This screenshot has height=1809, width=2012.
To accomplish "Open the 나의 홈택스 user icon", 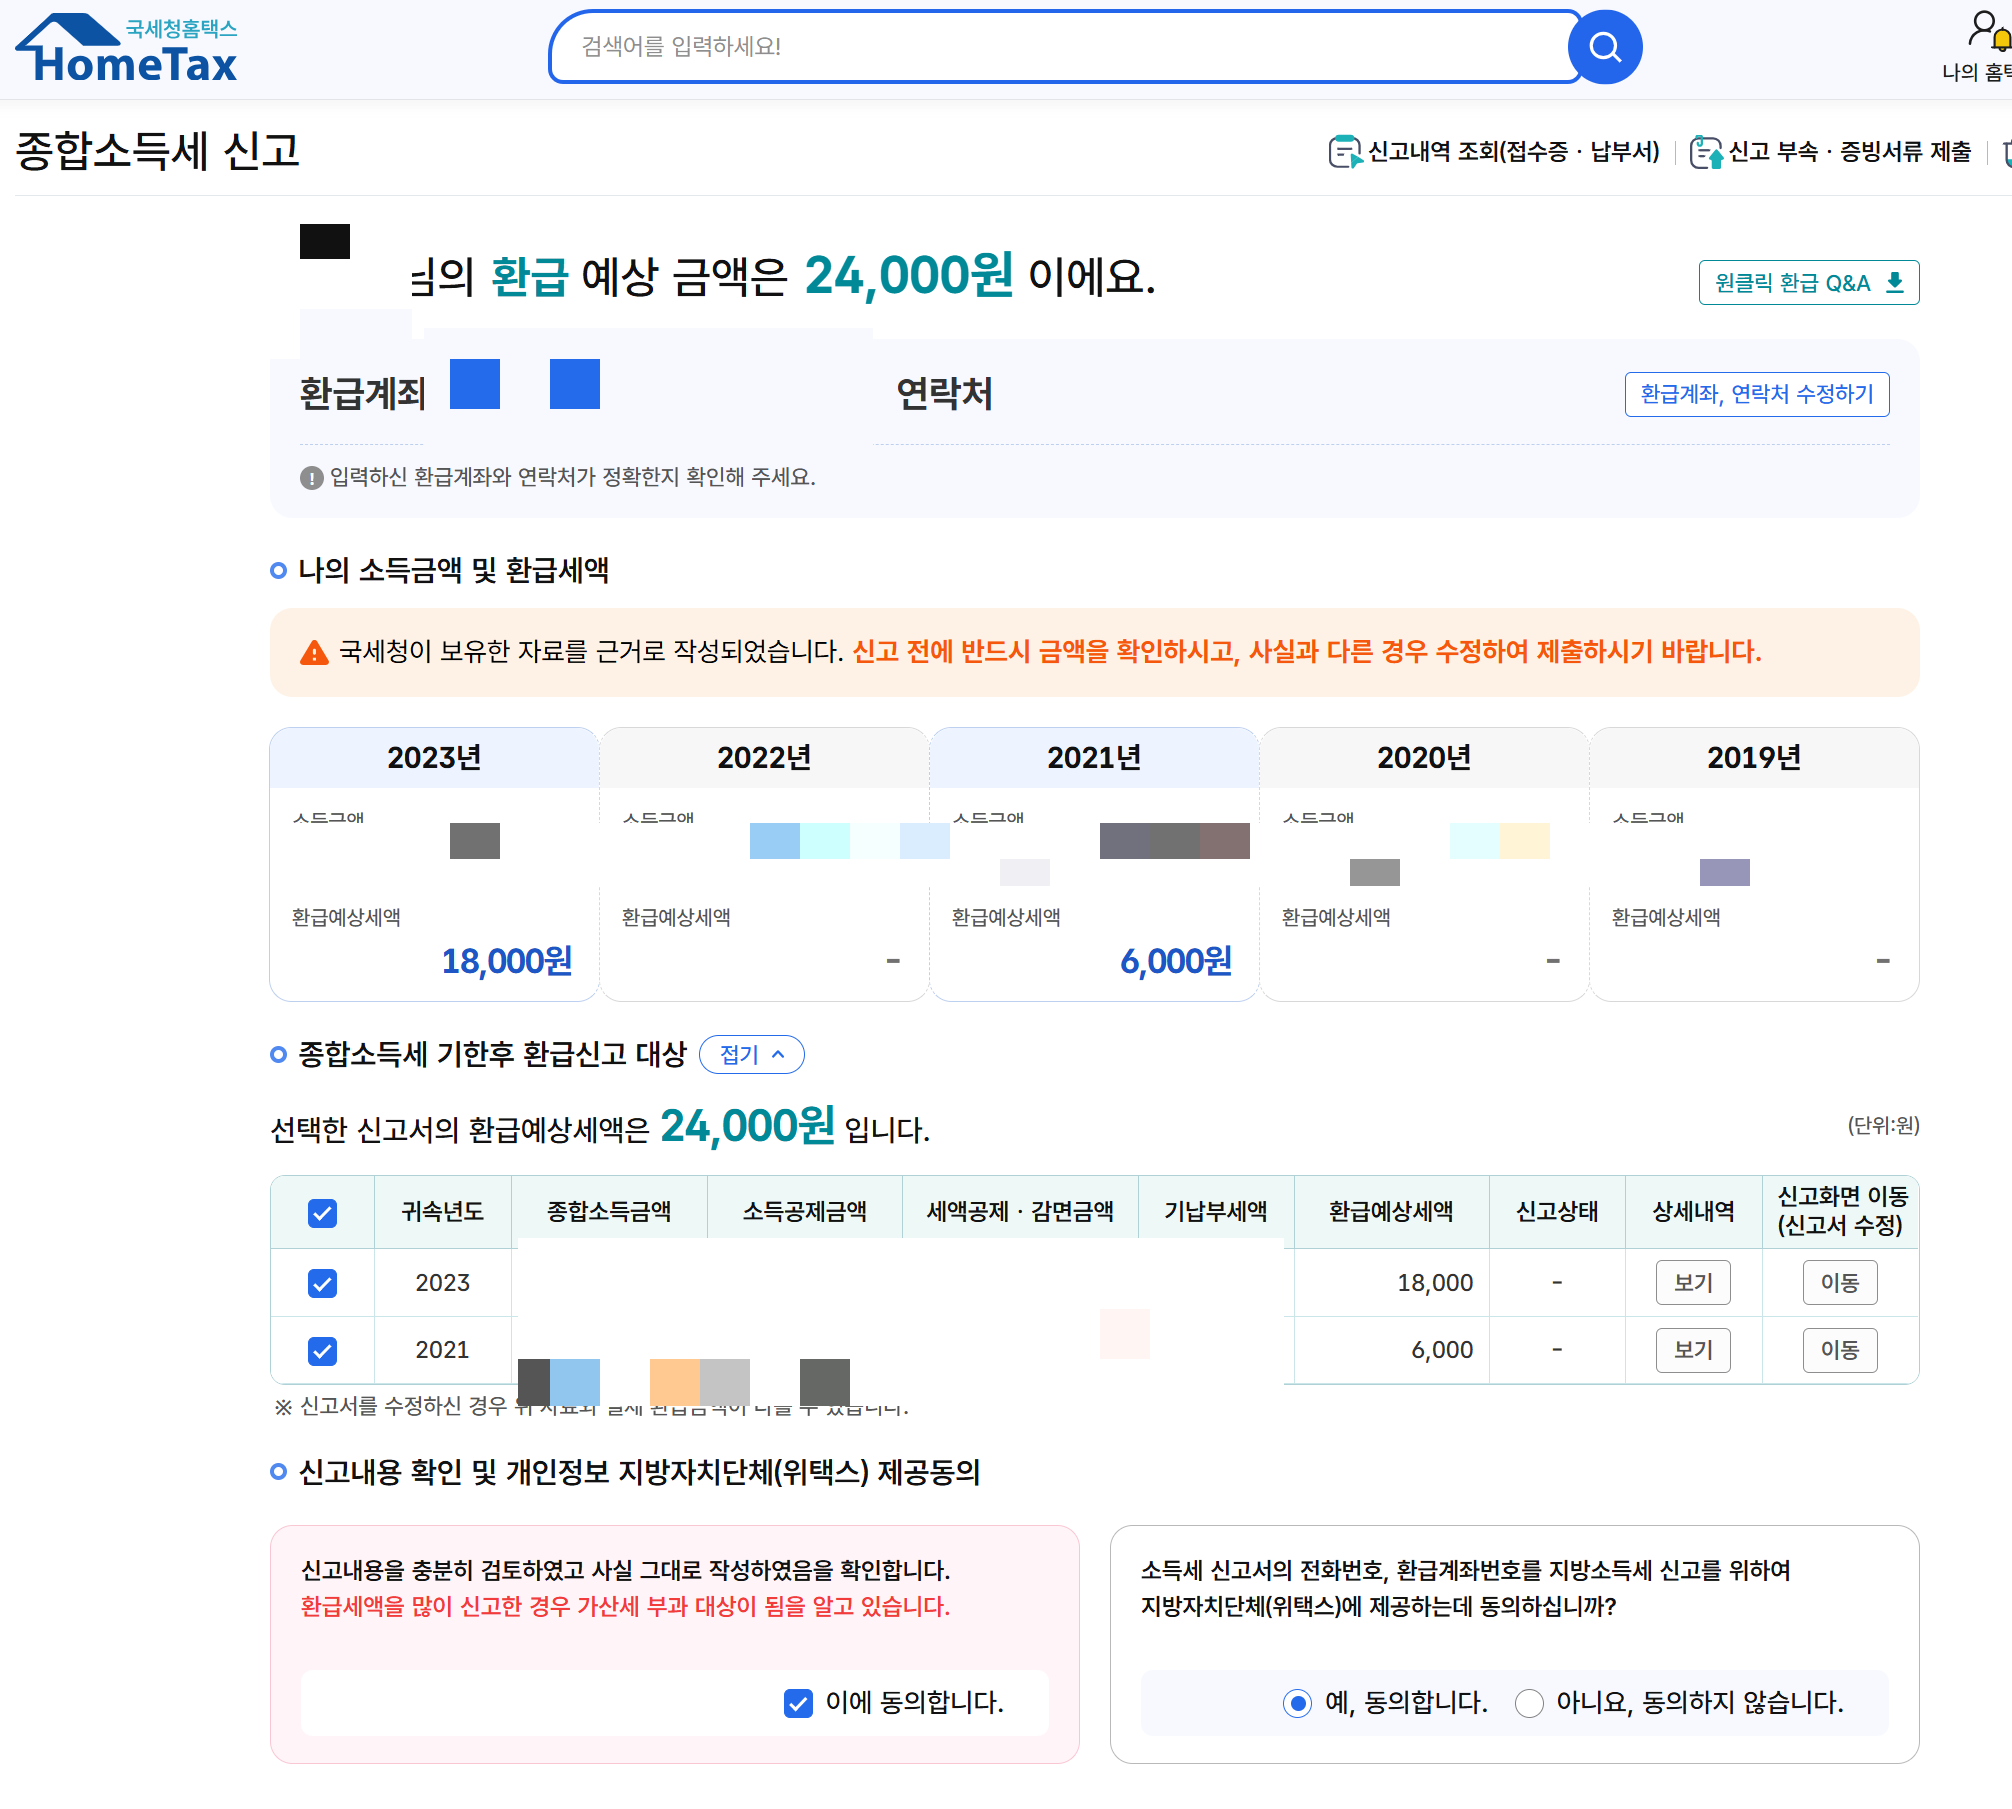I will 1984,28.
